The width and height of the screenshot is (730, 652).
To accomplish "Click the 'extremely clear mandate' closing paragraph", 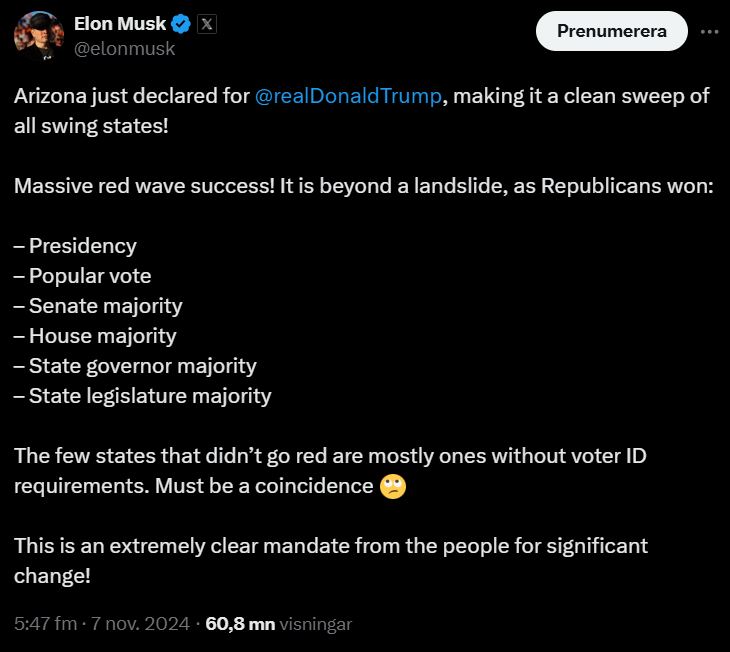I will 330,546.
